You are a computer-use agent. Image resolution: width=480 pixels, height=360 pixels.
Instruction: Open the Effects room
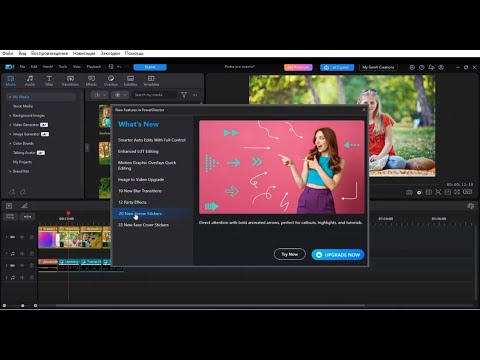click(91, 81)
